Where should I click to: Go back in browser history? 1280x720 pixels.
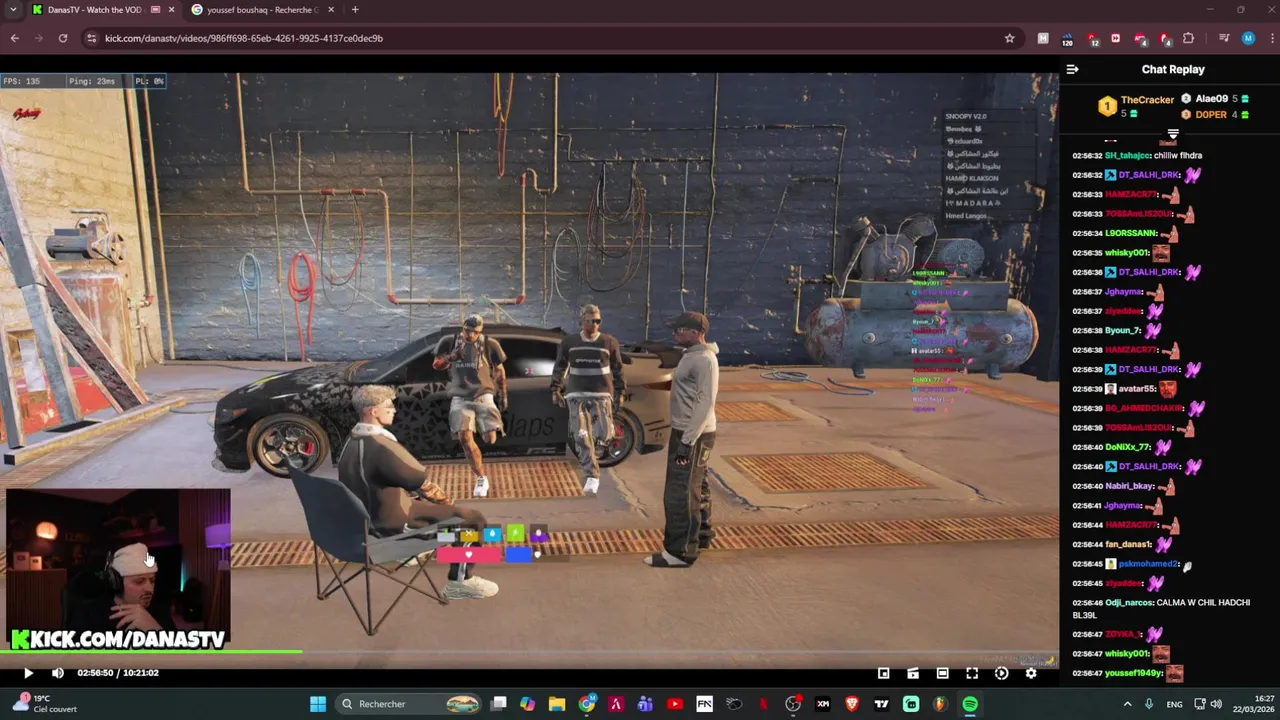coord(15,38)
